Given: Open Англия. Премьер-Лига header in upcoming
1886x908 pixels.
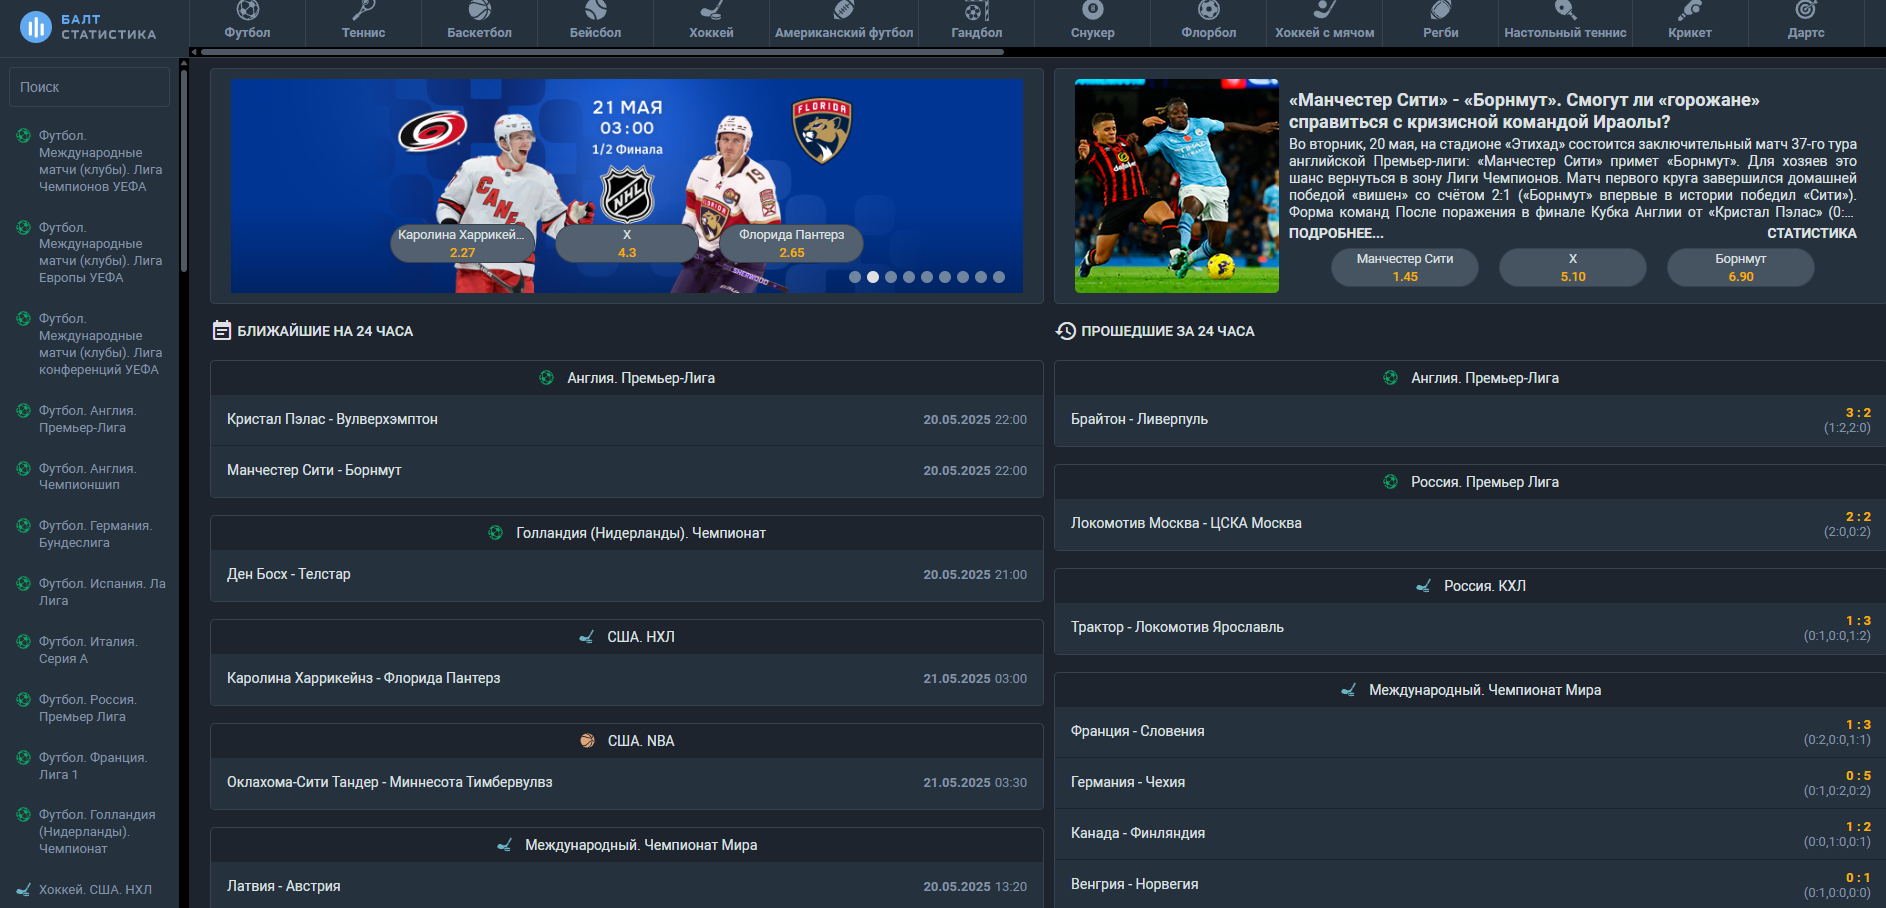Looking at the screenshot, I should (627, 378).
